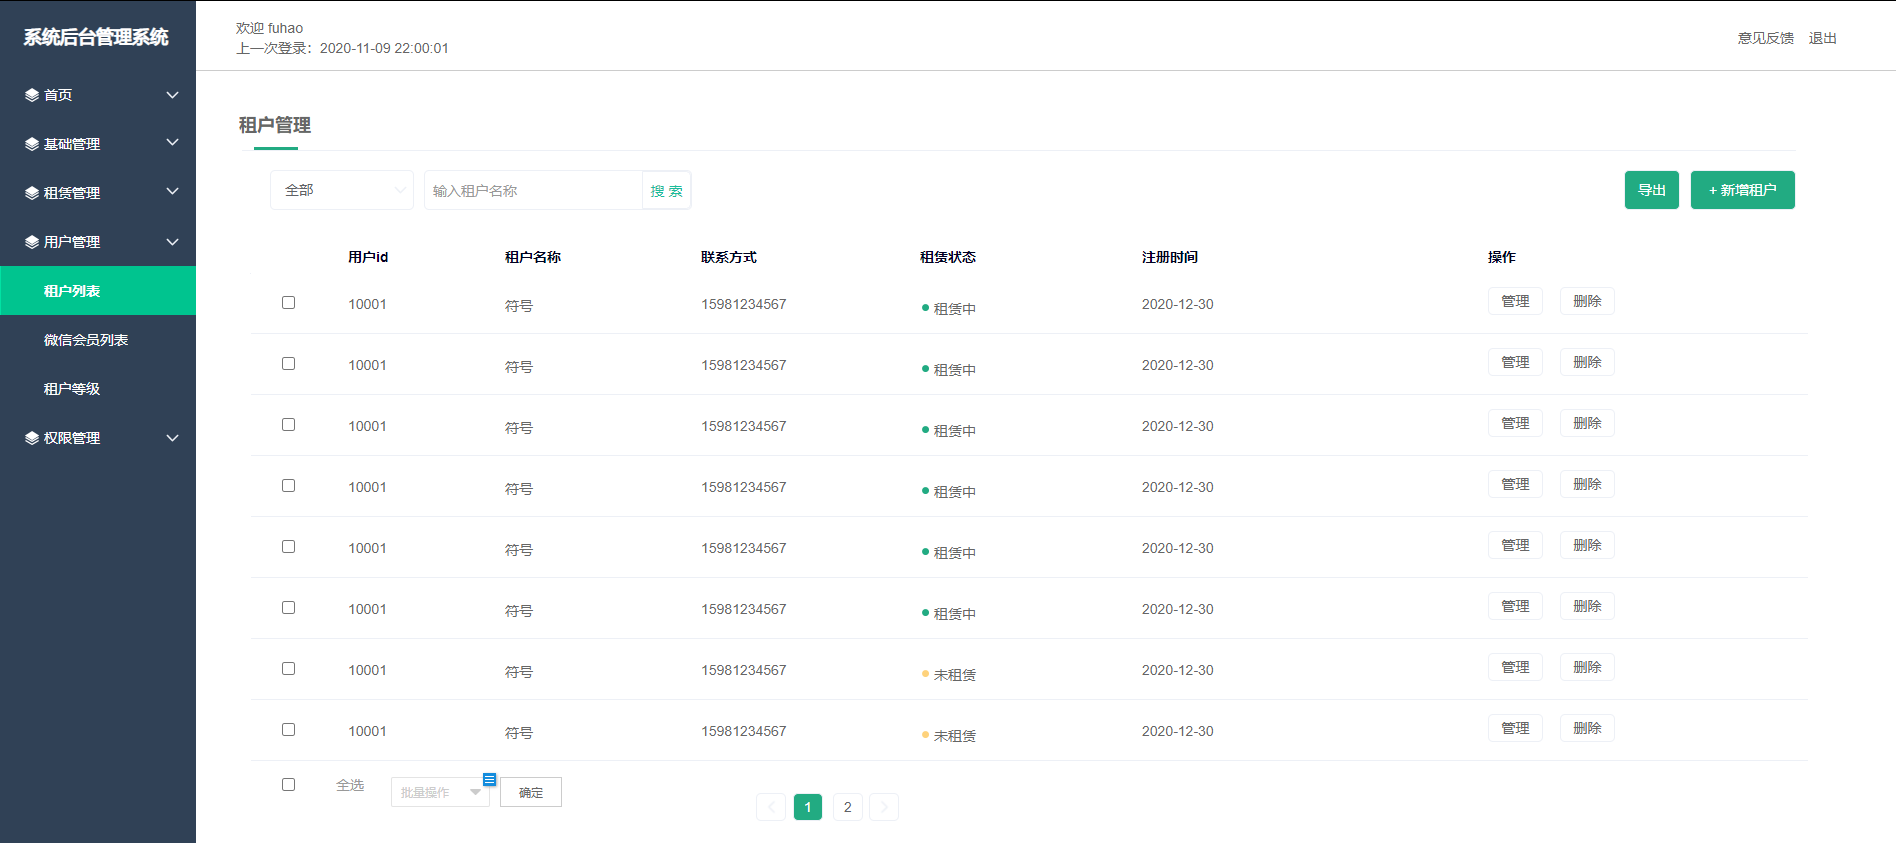Click 管理 in the sixth table row
Viewport: 1896px width, 843px height.
[1515, 606]
